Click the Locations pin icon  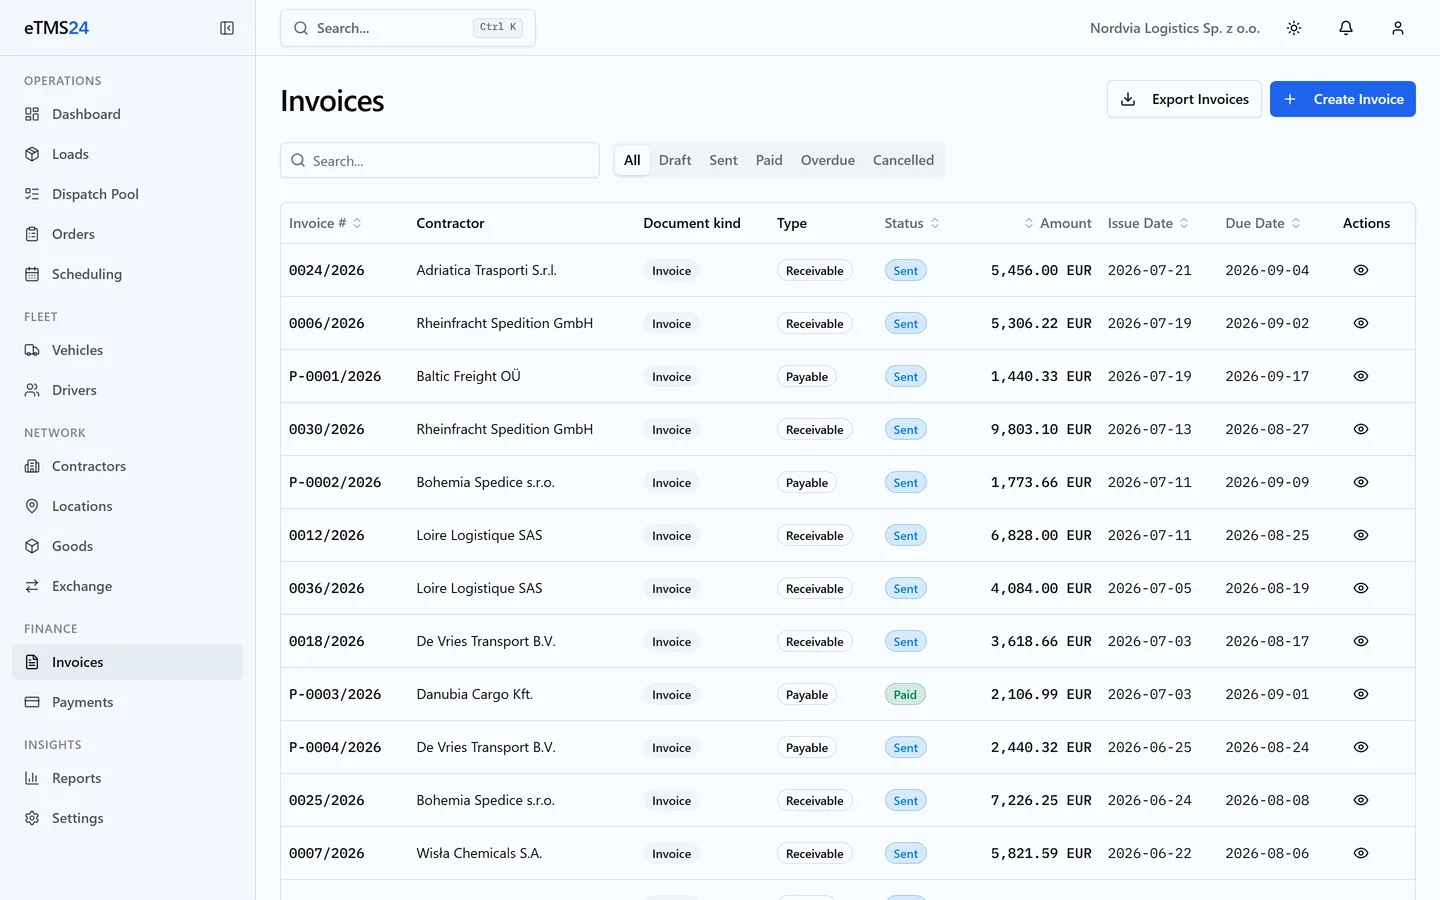(32, 506)
